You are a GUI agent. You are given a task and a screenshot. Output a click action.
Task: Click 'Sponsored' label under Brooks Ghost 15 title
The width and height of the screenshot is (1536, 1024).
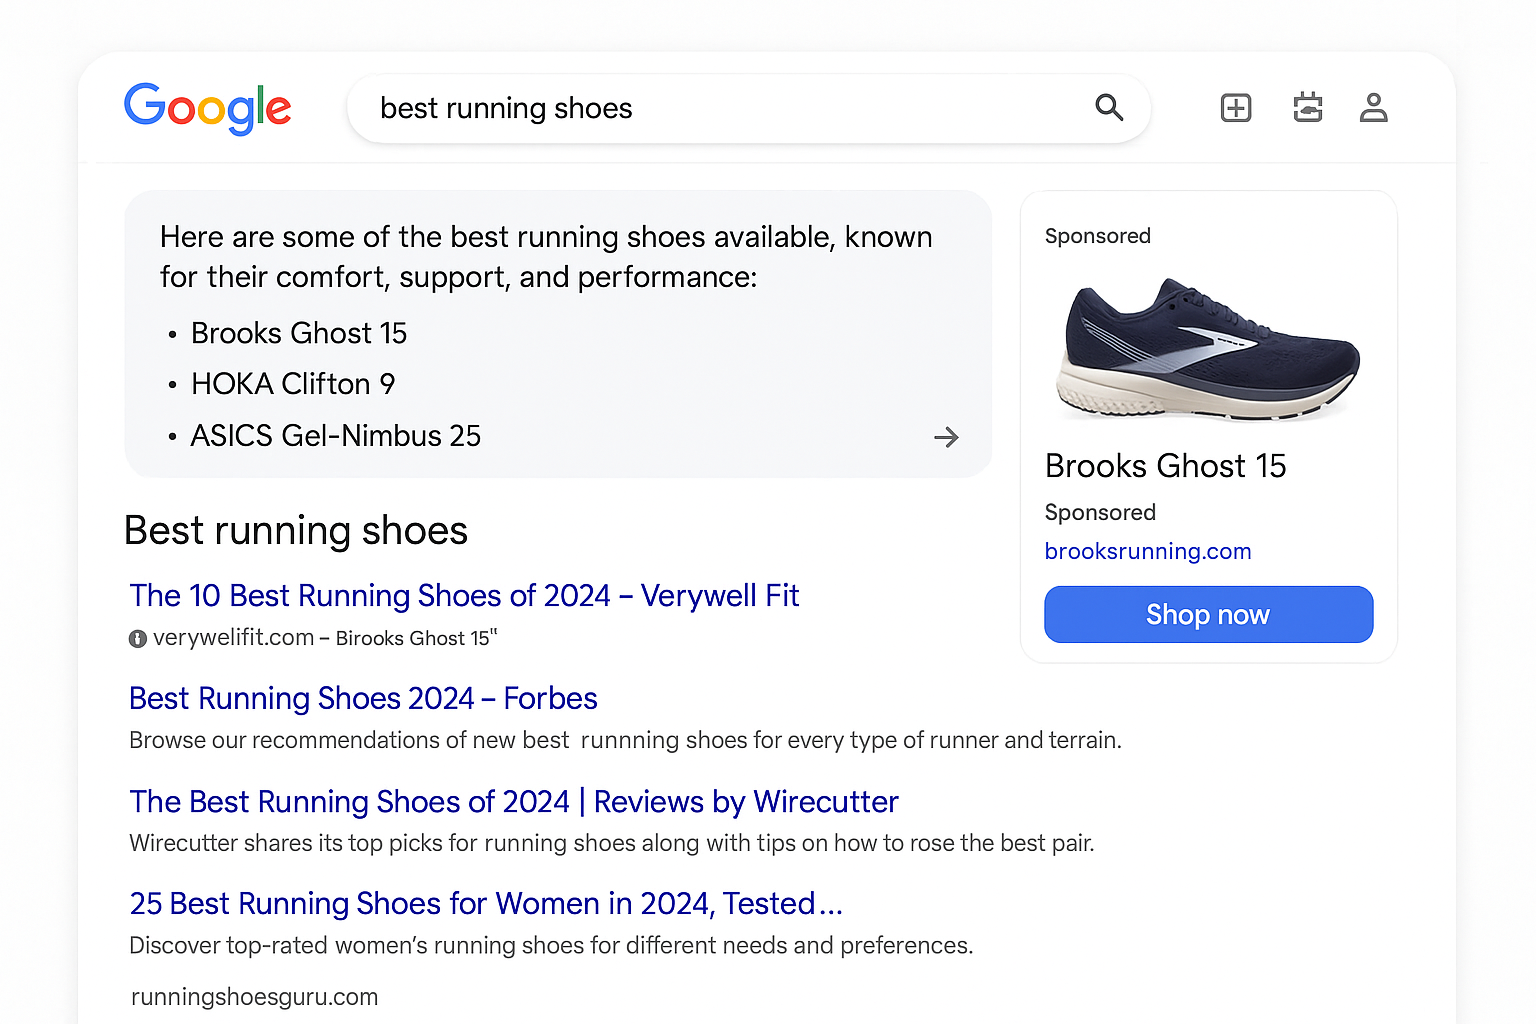1100,512
